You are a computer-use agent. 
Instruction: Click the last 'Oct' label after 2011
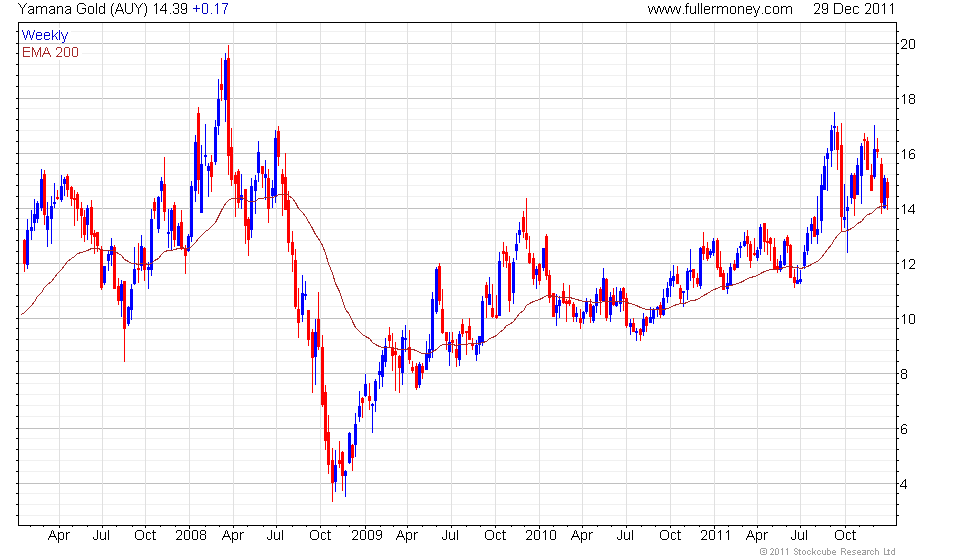coord(845,535)
